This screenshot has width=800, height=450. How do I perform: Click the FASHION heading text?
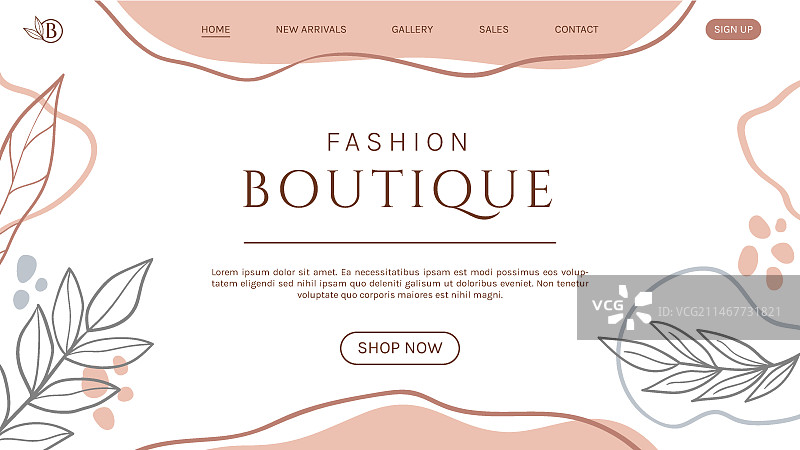pos(398,142)
